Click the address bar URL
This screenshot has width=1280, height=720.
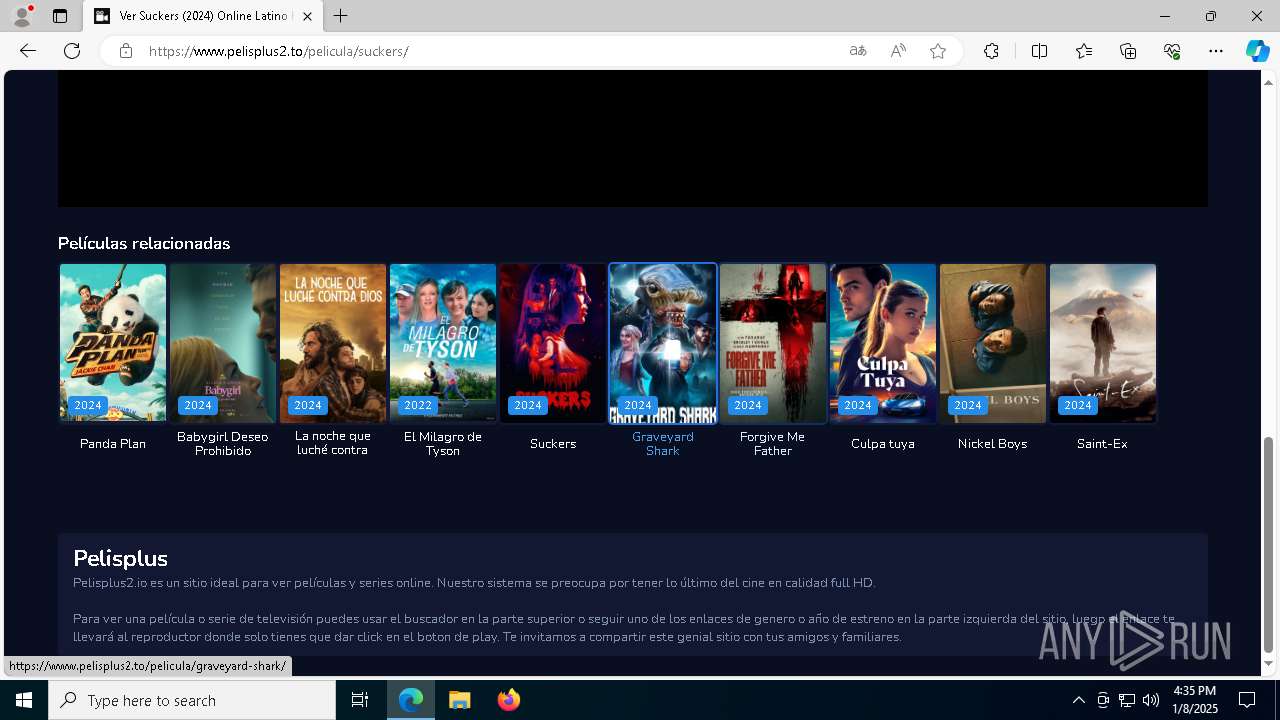[279, 51]
